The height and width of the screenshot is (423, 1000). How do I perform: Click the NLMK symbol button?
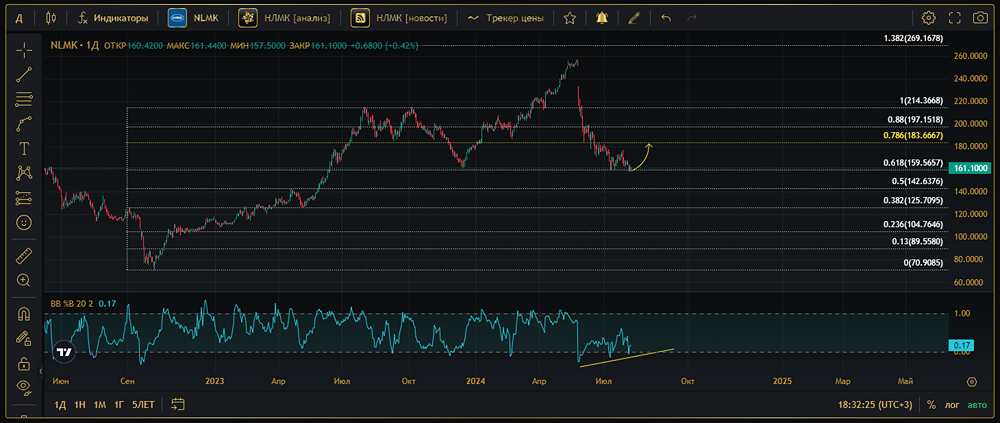[193, 18]
